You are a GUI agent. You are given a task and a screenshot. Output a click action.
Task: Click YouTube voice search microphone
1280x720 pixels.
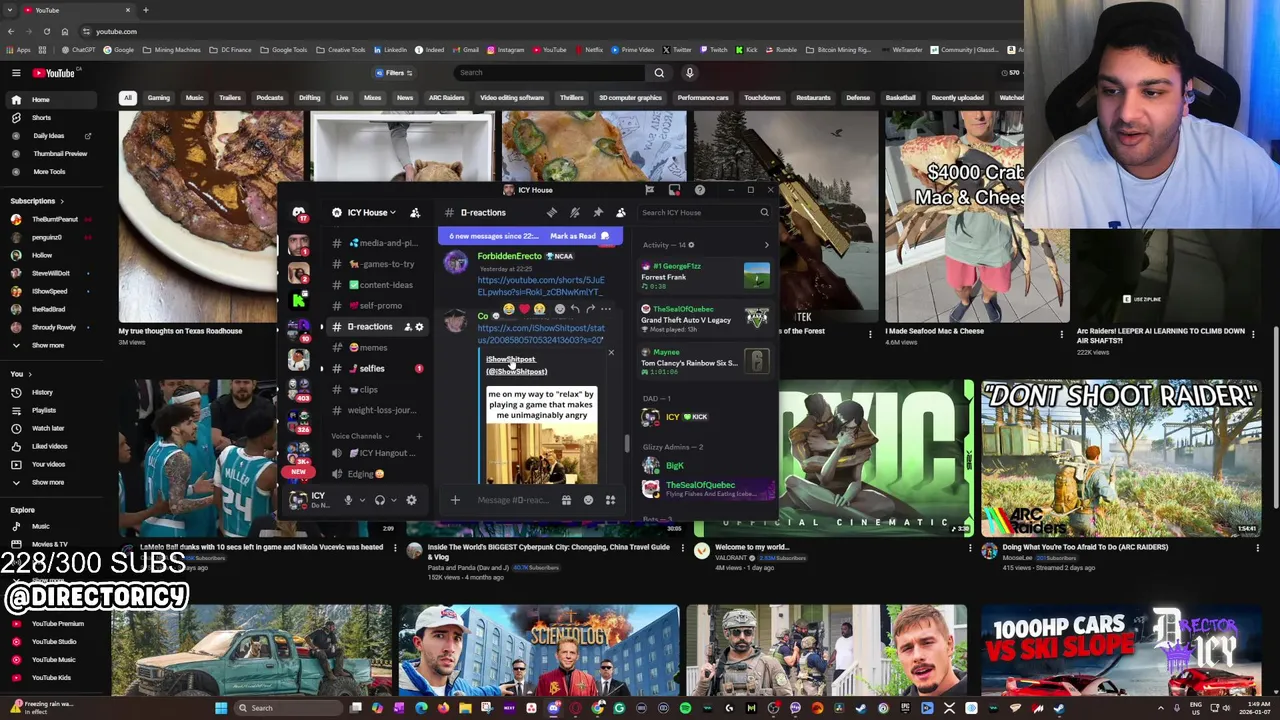pos(689,73)
